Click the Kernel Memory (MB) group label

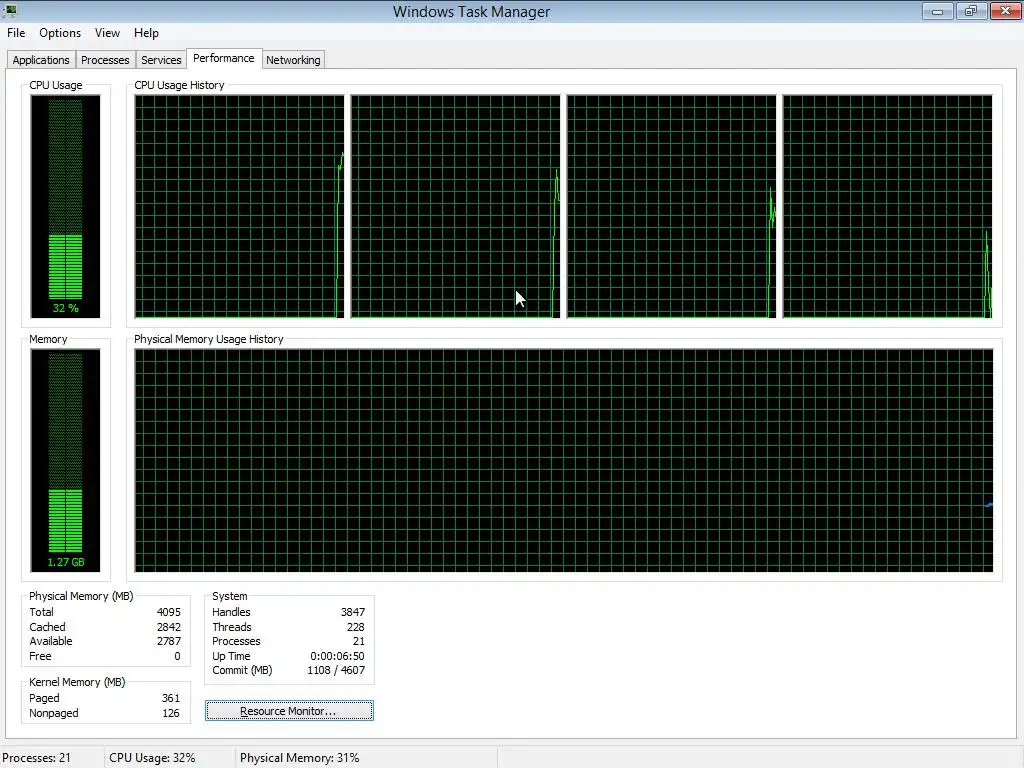pos(77,682)
